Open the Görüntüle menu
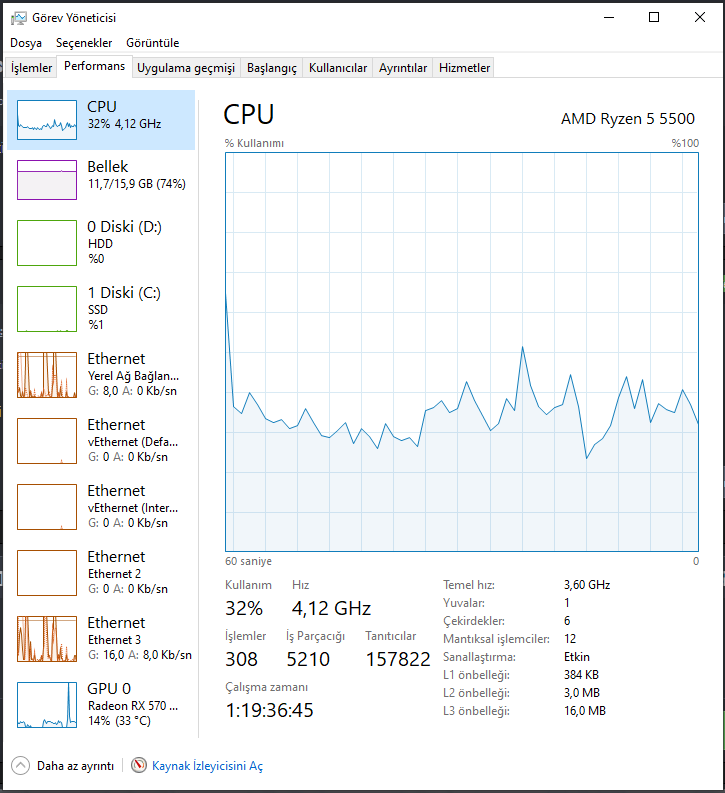725x793 pixels. click(153, 43)
